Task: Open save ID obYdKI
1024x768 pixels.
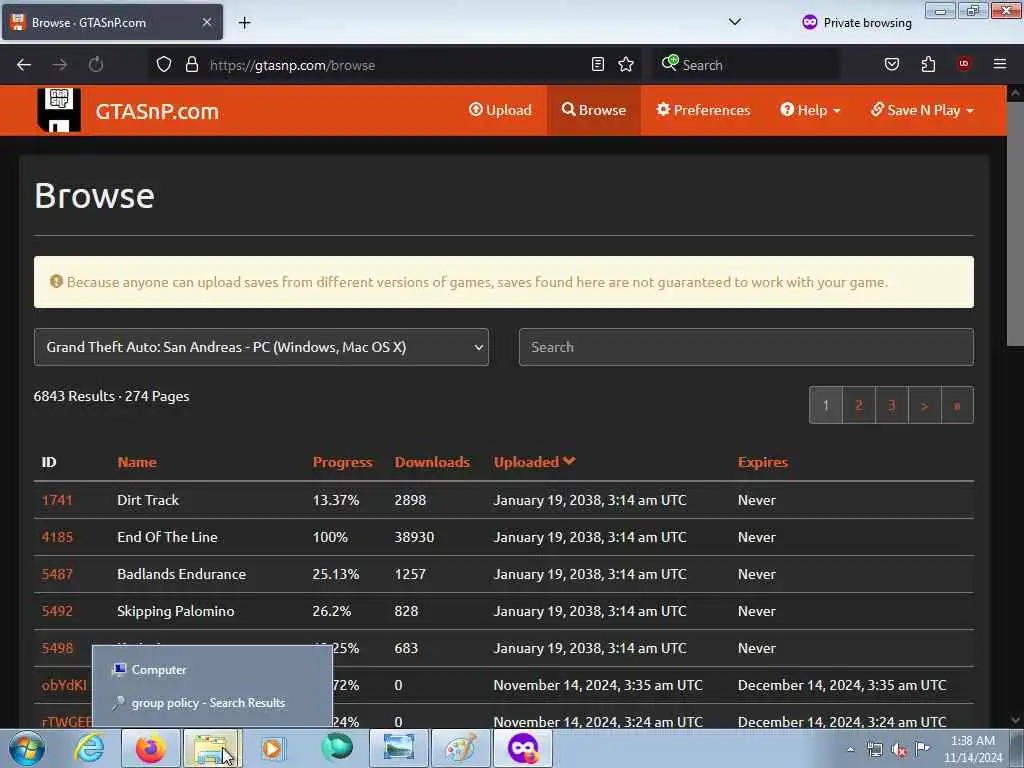Action: [x=63, y=685]
